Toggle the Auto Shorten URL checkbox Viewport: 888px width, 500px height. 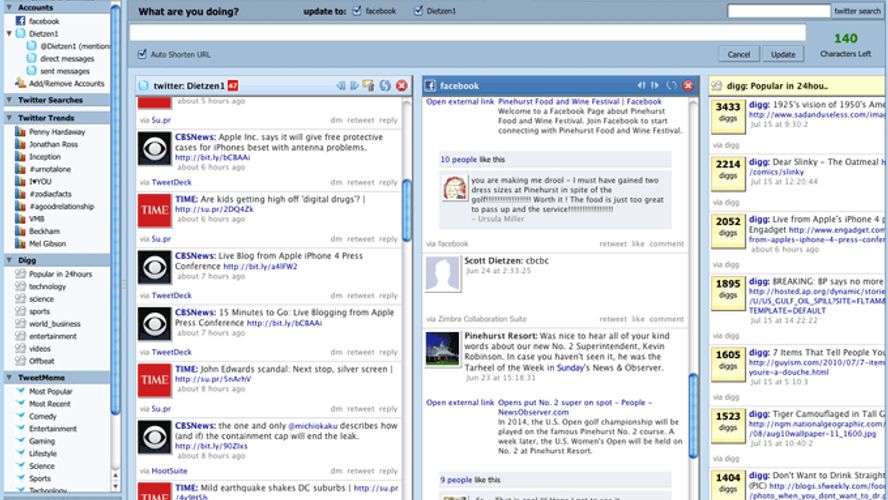[x=142, y=54]
